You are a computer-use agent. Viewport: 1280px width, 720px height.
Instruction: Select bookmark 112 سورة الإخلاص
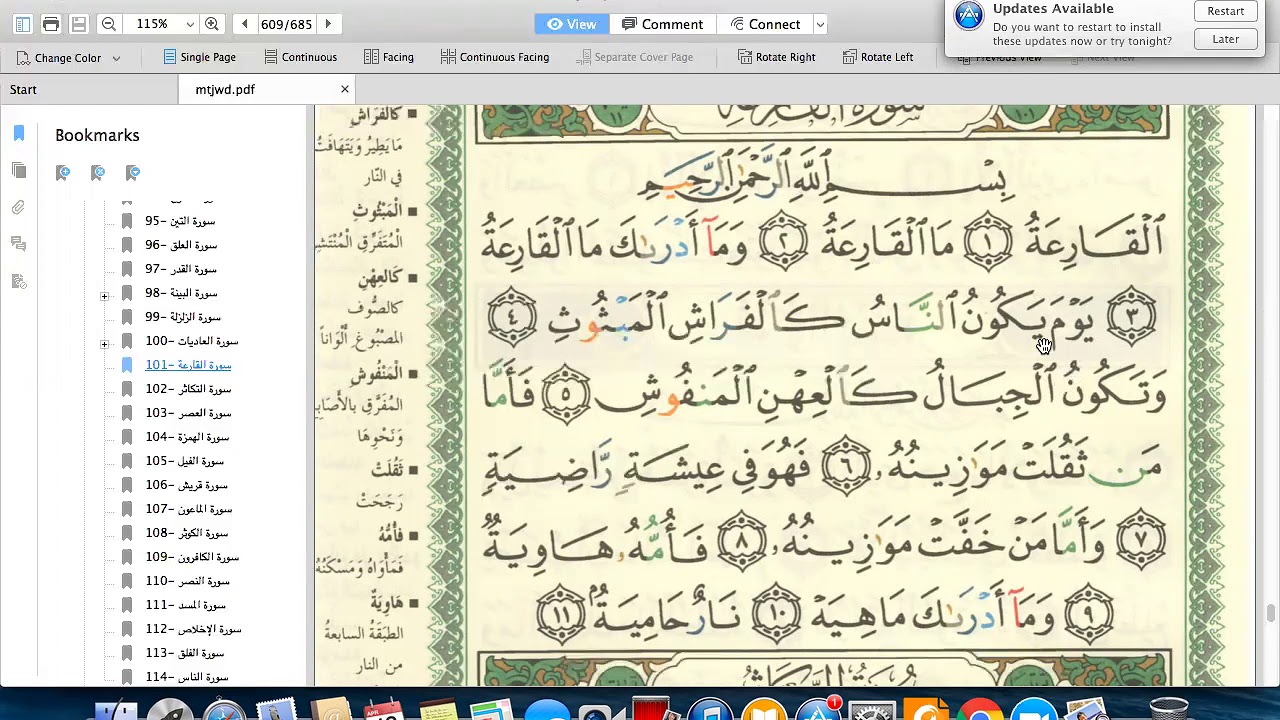194,629
